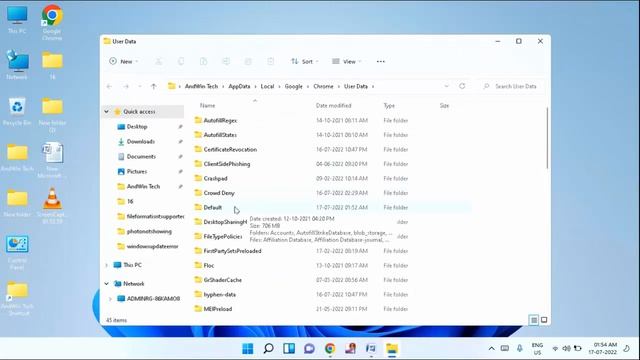The image size is (640, 360).
Task: Click the Search User Data field
Action: pos(511,86)
